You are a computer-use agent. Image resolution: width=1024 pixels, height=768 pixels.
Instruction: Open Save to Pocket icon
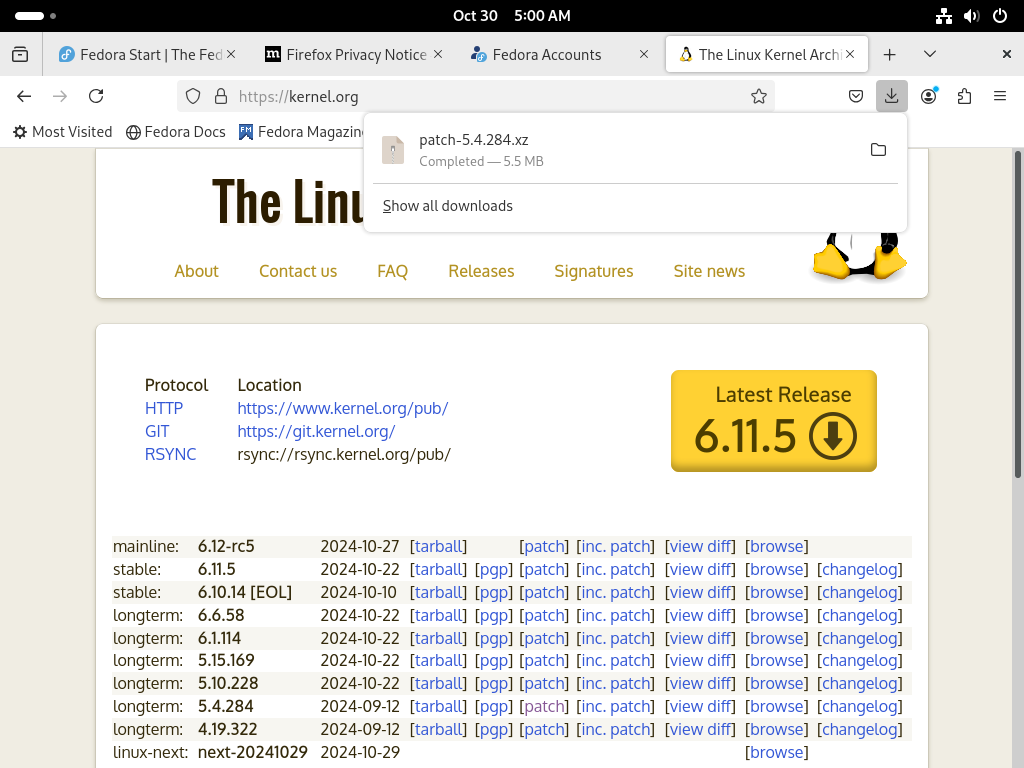(856, 97)
